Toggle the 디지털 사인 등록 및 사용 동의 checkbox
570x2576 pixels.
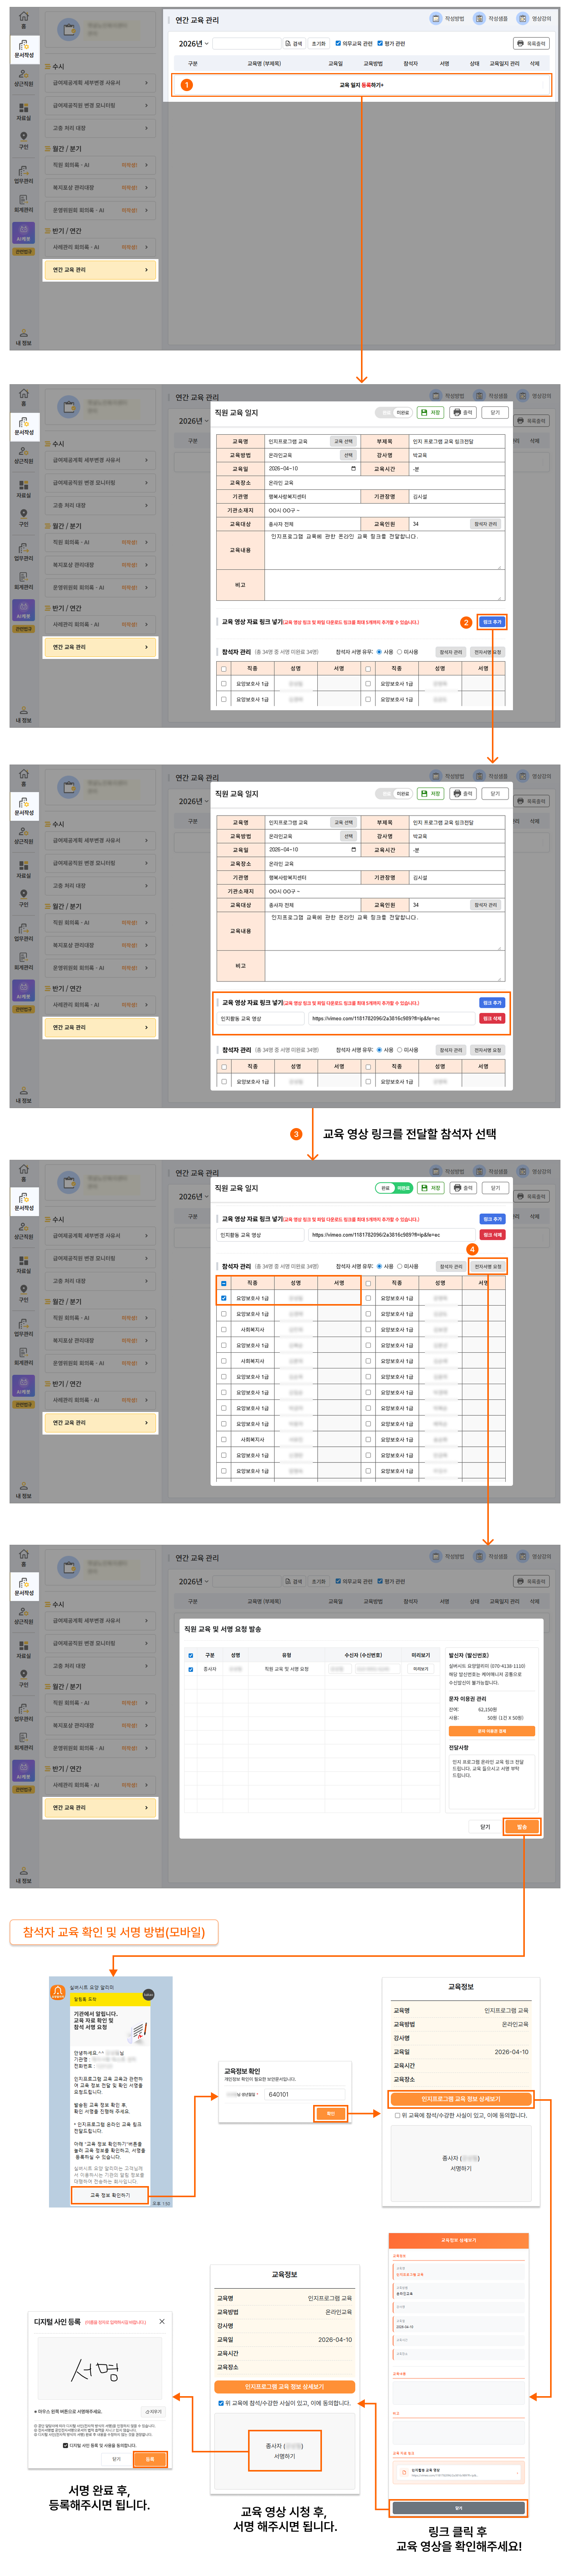(66, 2445)
